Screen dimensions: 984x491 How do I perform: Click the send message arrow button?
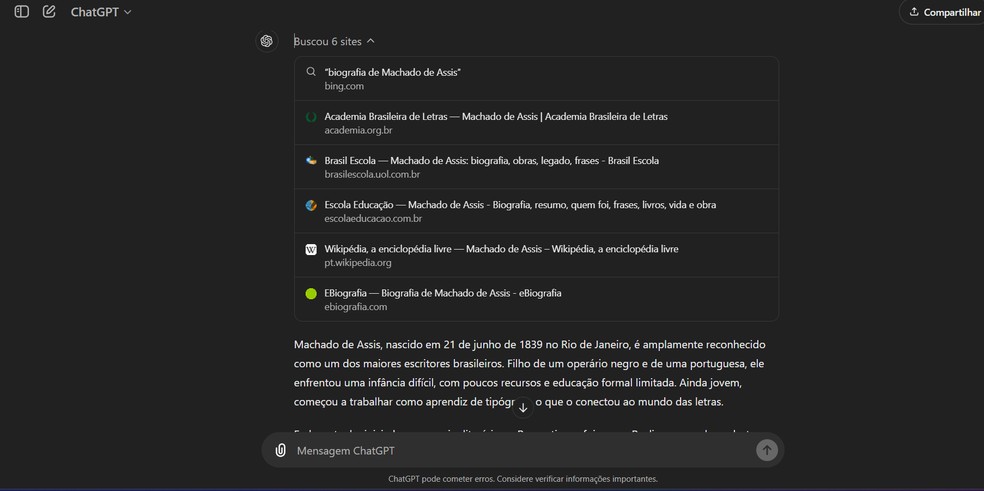[x=767, y=450]
